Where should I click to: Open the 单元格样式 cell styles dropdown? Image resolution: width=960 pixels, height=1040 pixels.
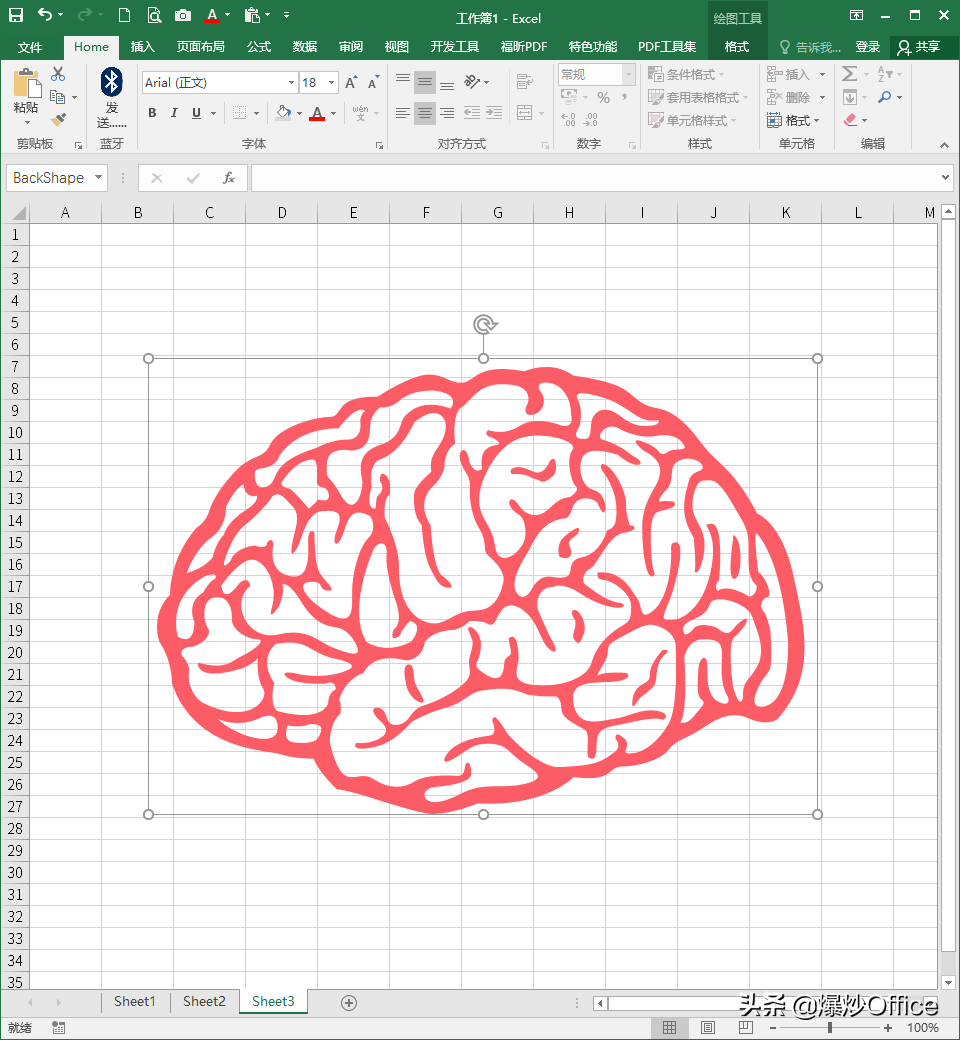click(x=692, y=120)
